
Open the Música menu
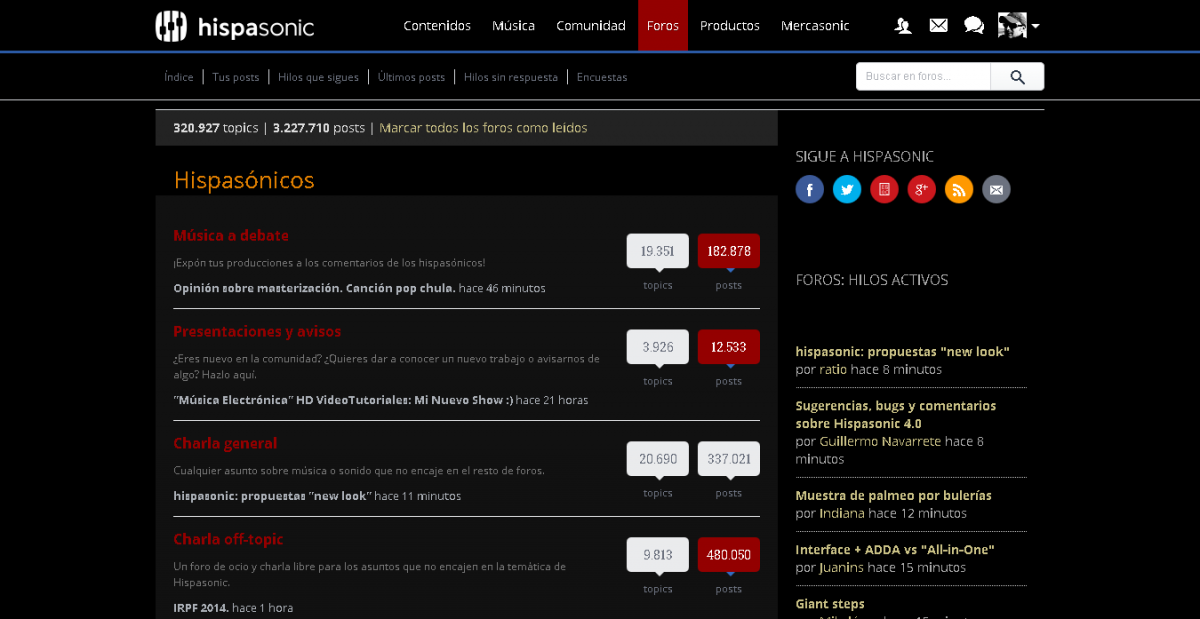(x=513, y=26)
